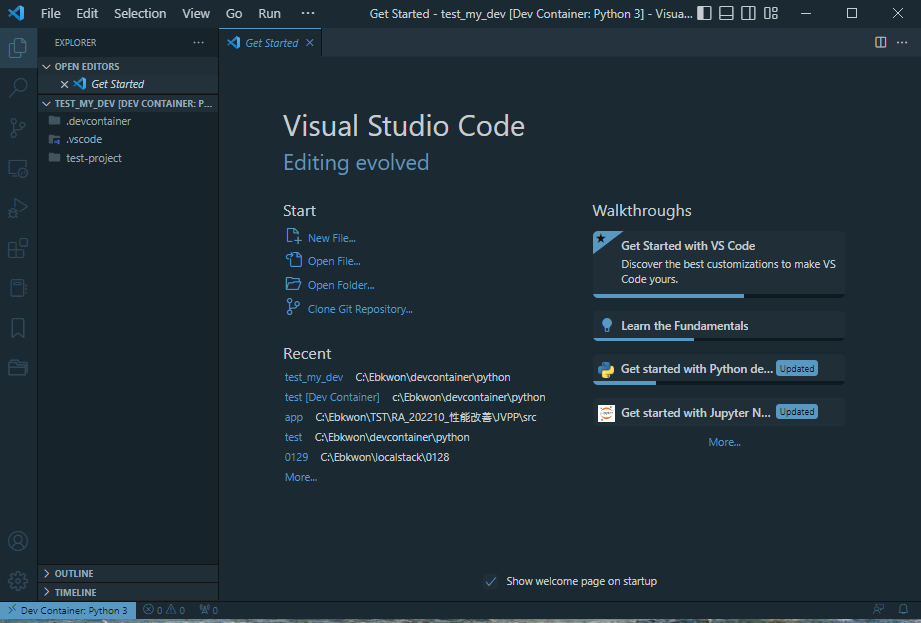Toggle Primary Side Bar visibility
The height and width of the screenshot is (623, 921).
coord(704,13)
